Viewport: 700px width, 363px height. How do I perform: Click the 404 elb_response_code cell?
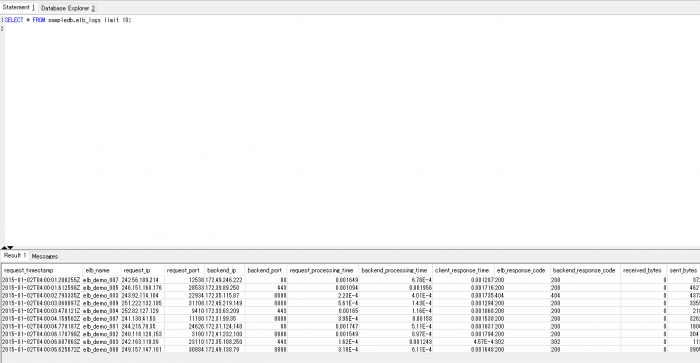click(522, 296)
